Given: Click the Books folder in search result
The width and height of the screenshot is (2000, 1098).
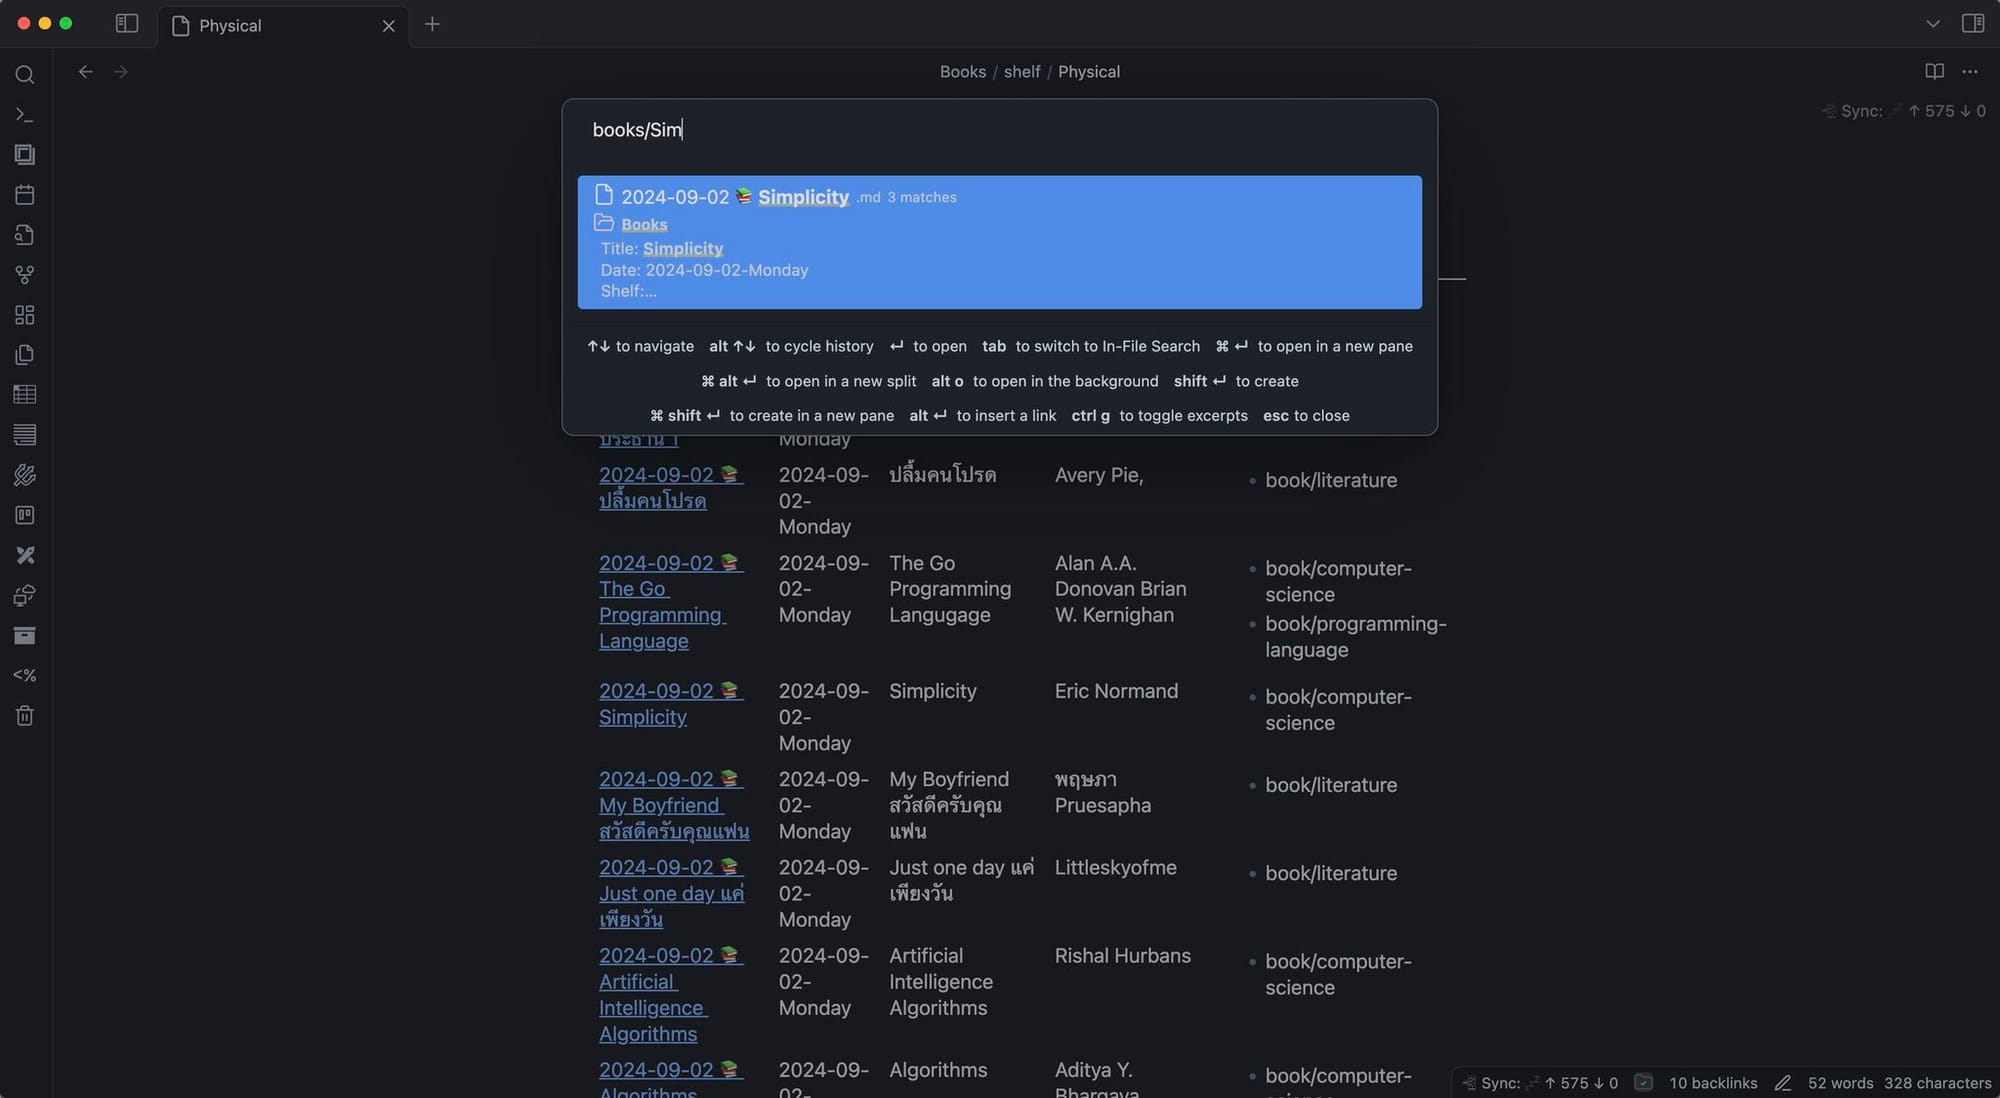Looking at the screenshot, I should pos(644,224).
